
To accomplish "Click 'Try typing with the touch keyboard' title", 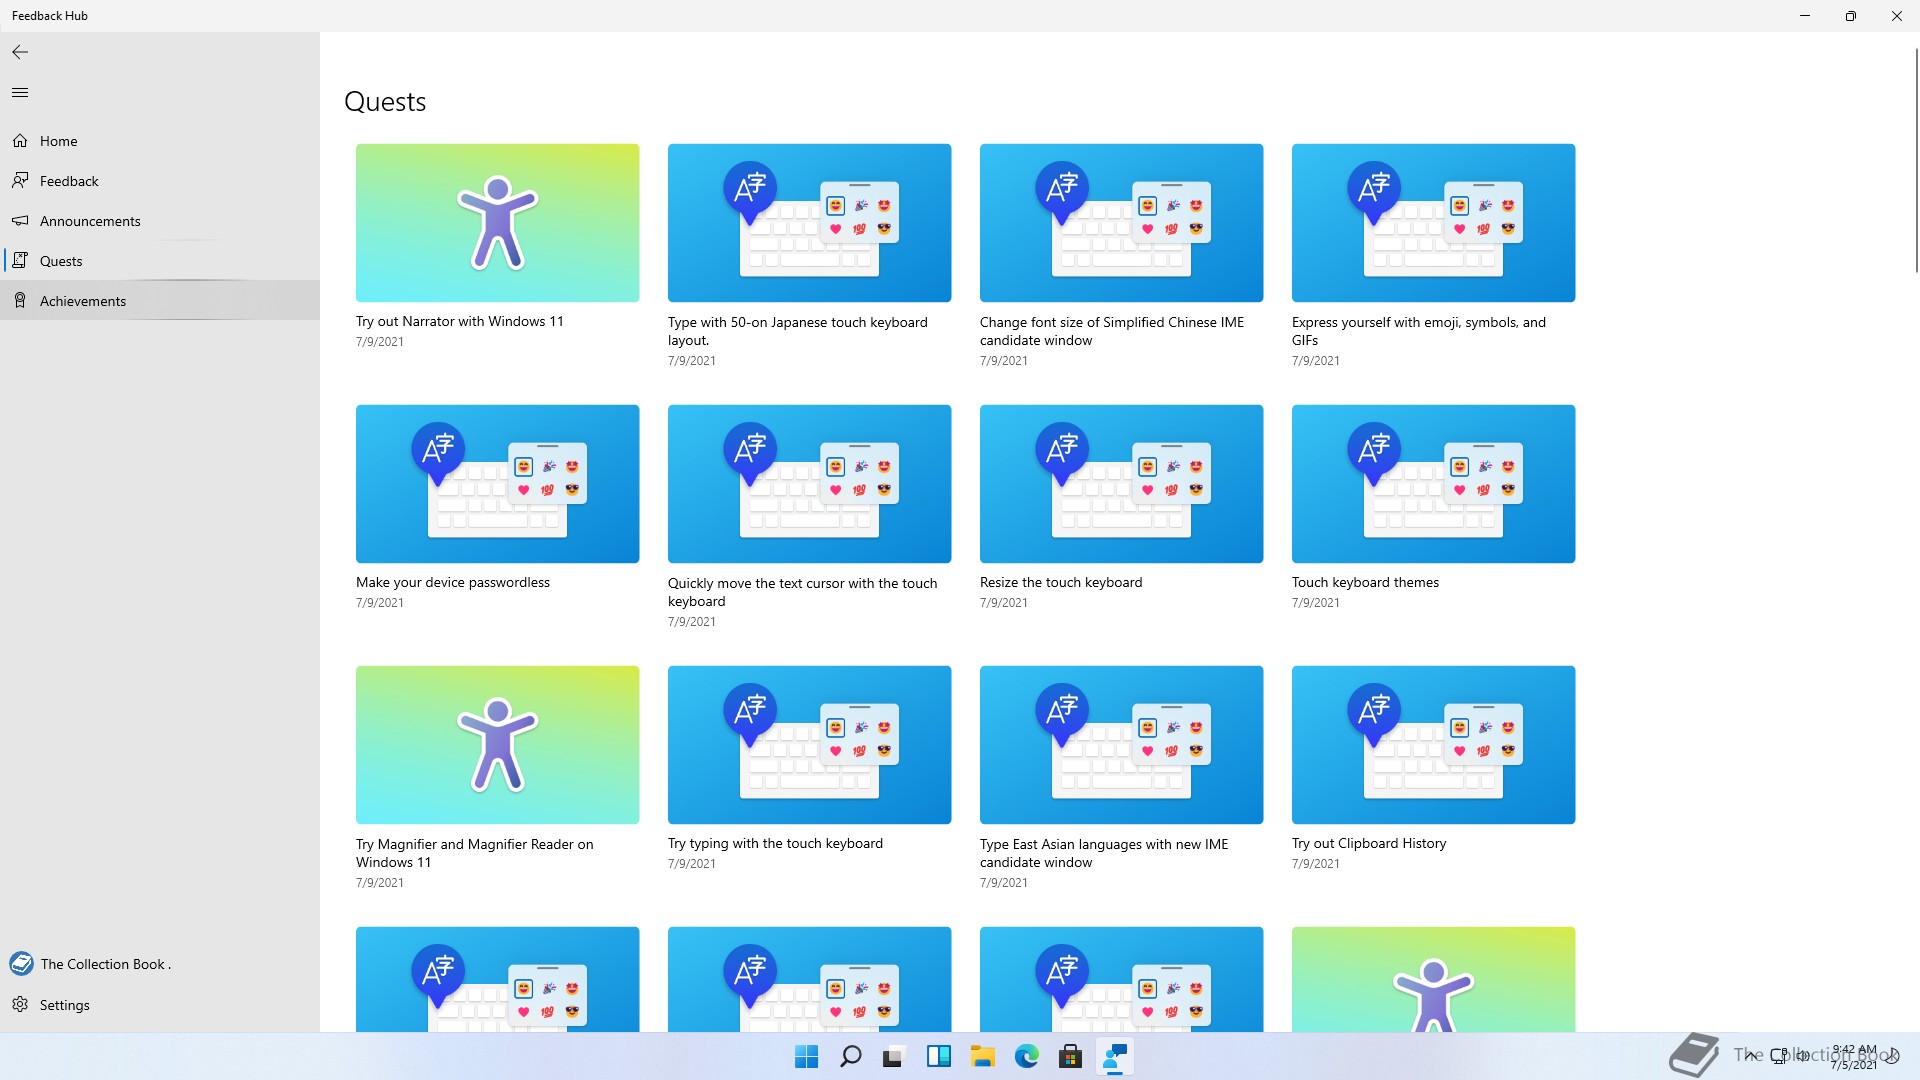I will pos(775,843).
